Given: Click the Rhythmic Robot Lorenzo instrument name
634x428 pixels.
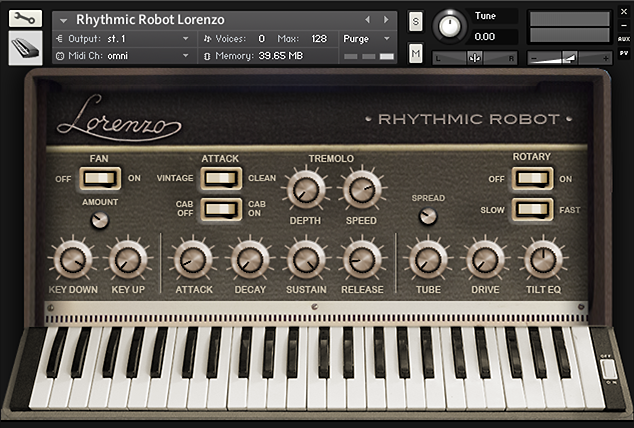Looking at the screenshot, I should click(x=150, y=20).
